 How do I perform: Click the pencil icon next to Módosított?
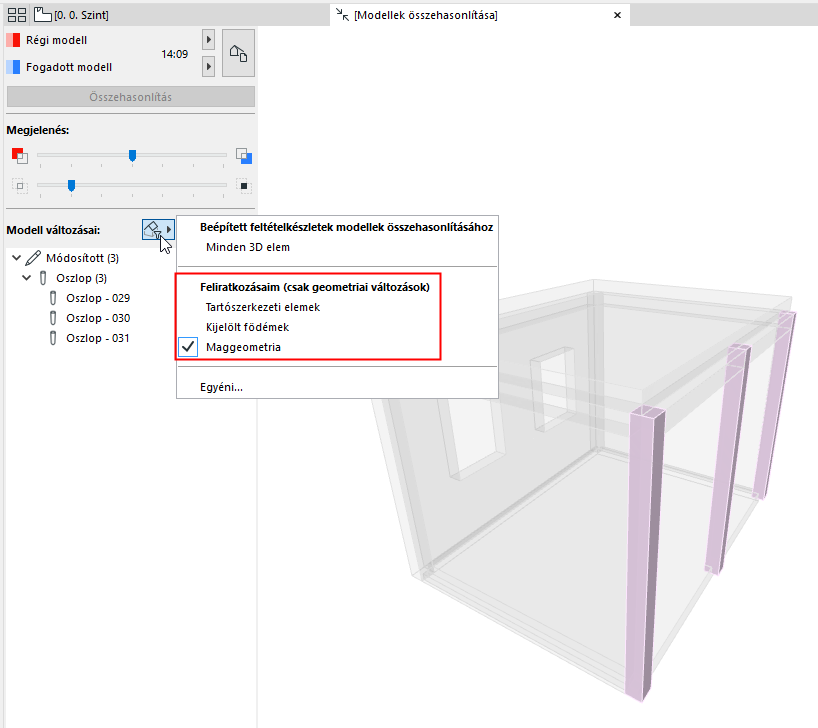33,257
